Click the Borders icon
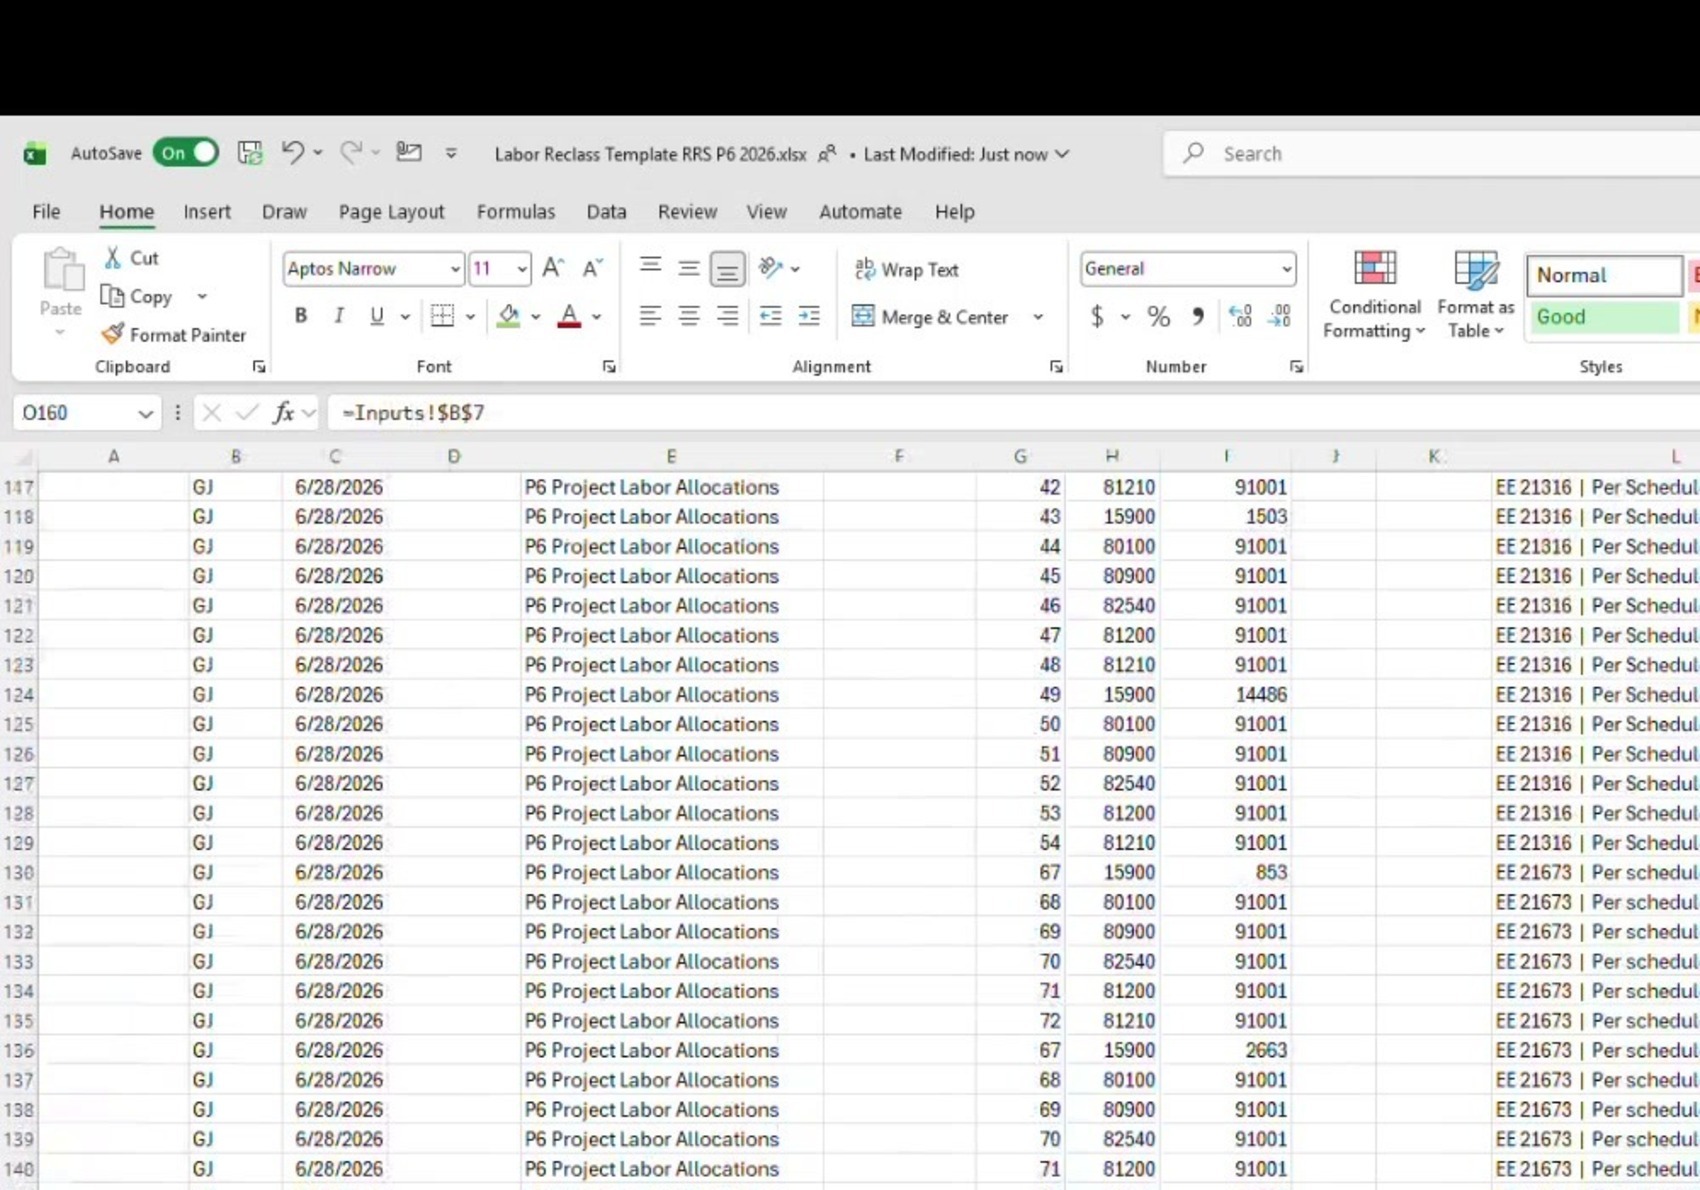 pos(442,316)
